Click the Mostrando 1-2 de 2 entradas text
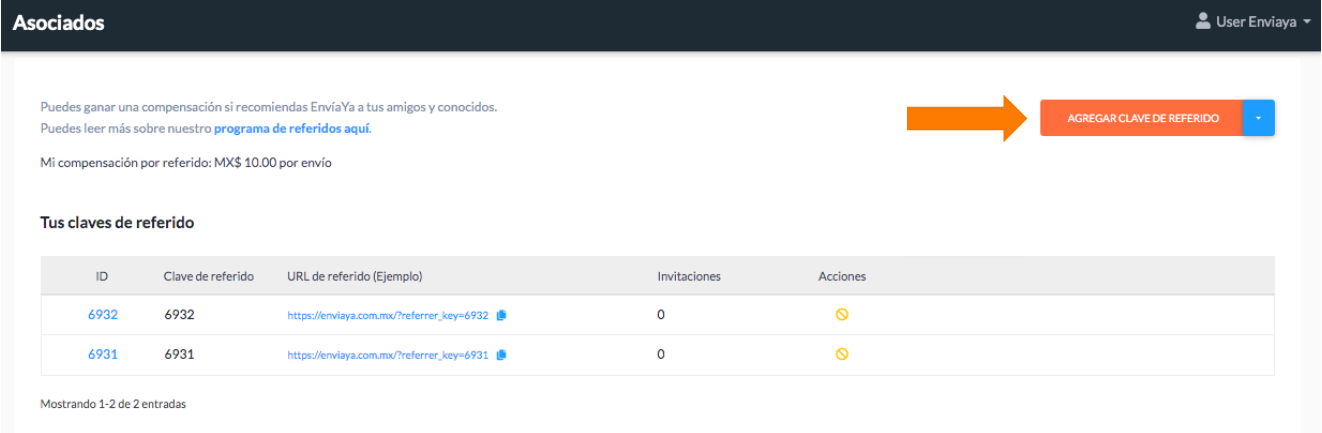This screenshot has height=433, width=1322. pos(113,404)
